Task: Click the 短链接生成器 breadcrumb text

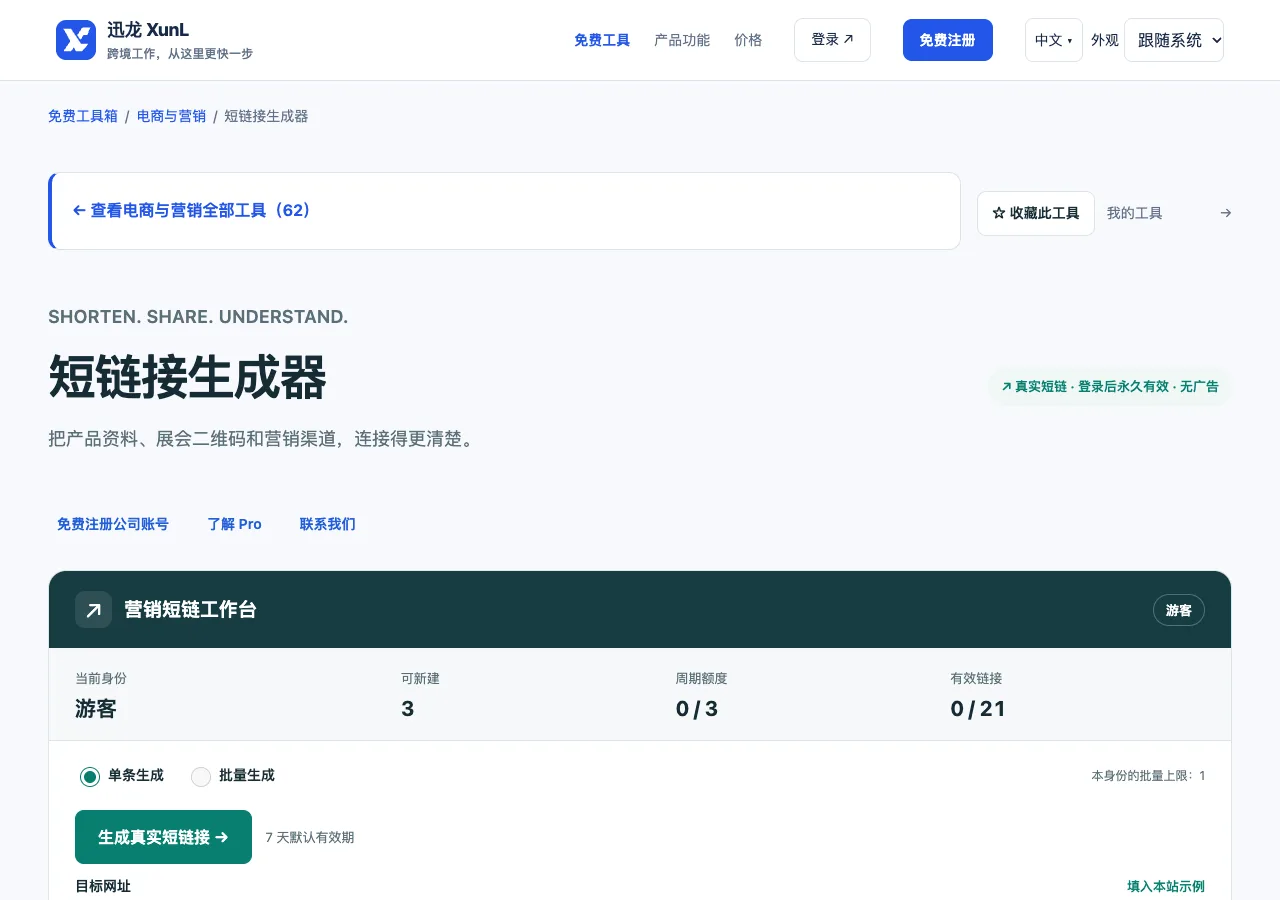Action: (266, 116)
